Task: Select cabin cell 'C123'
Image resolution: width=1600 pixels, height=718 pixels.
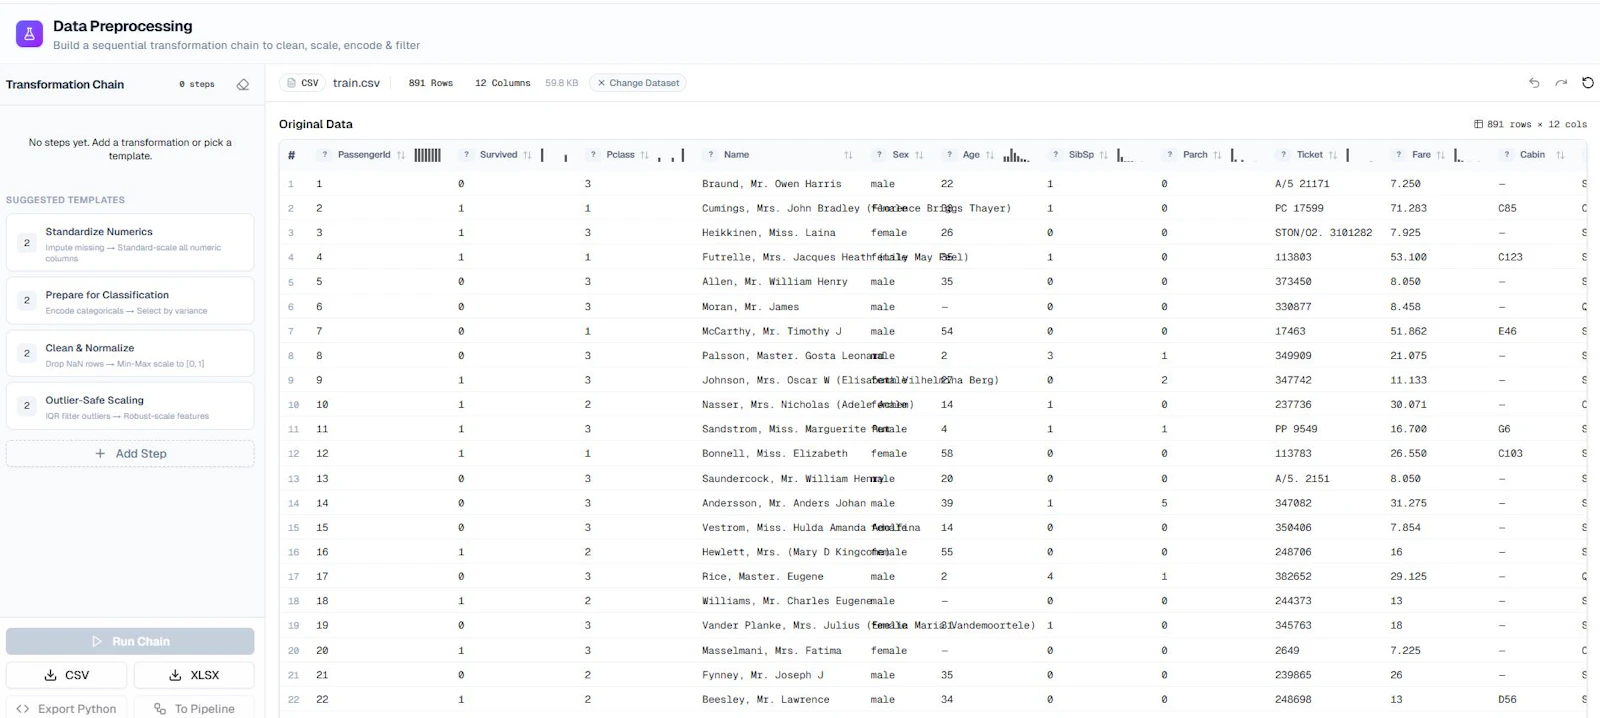Action: (1510, 257)
